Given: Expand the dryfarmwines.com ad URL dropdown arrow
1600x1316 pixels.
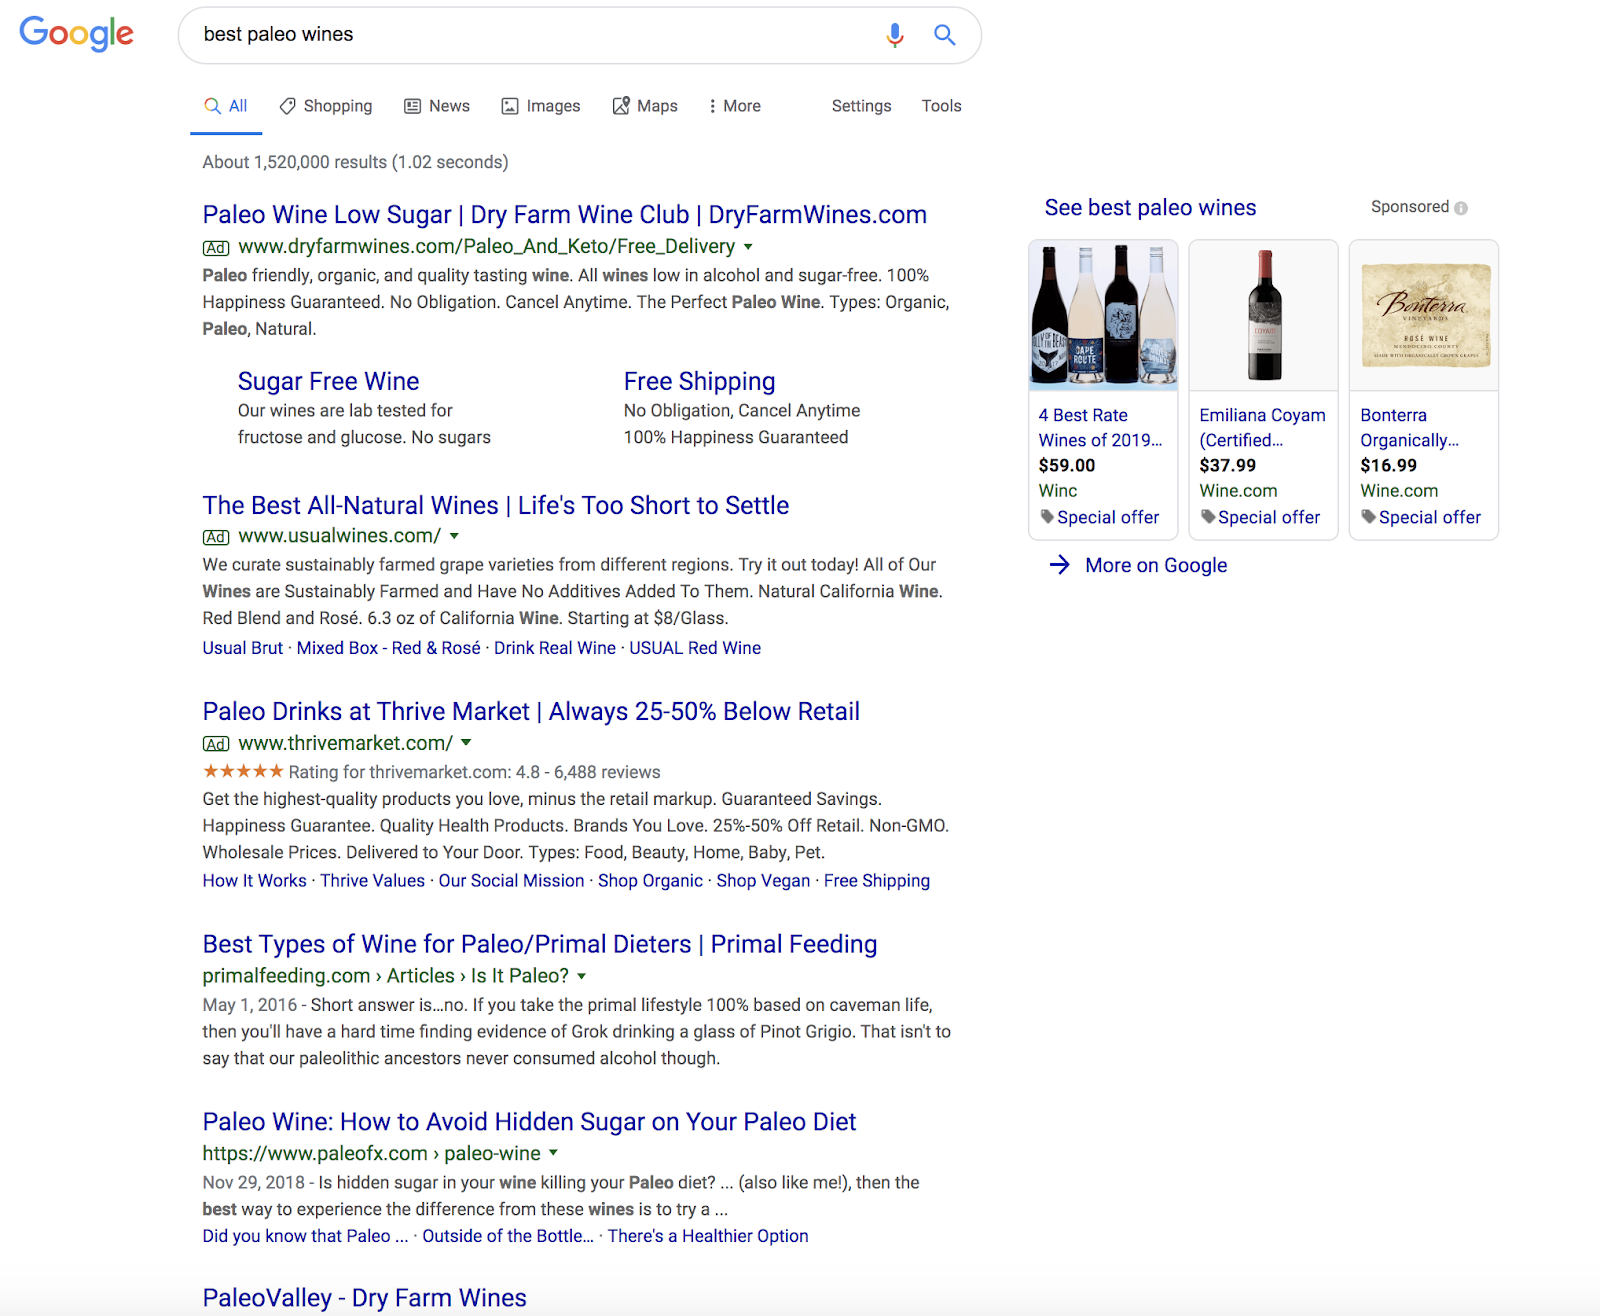Looking at the screenshot, I should [748, 246].
